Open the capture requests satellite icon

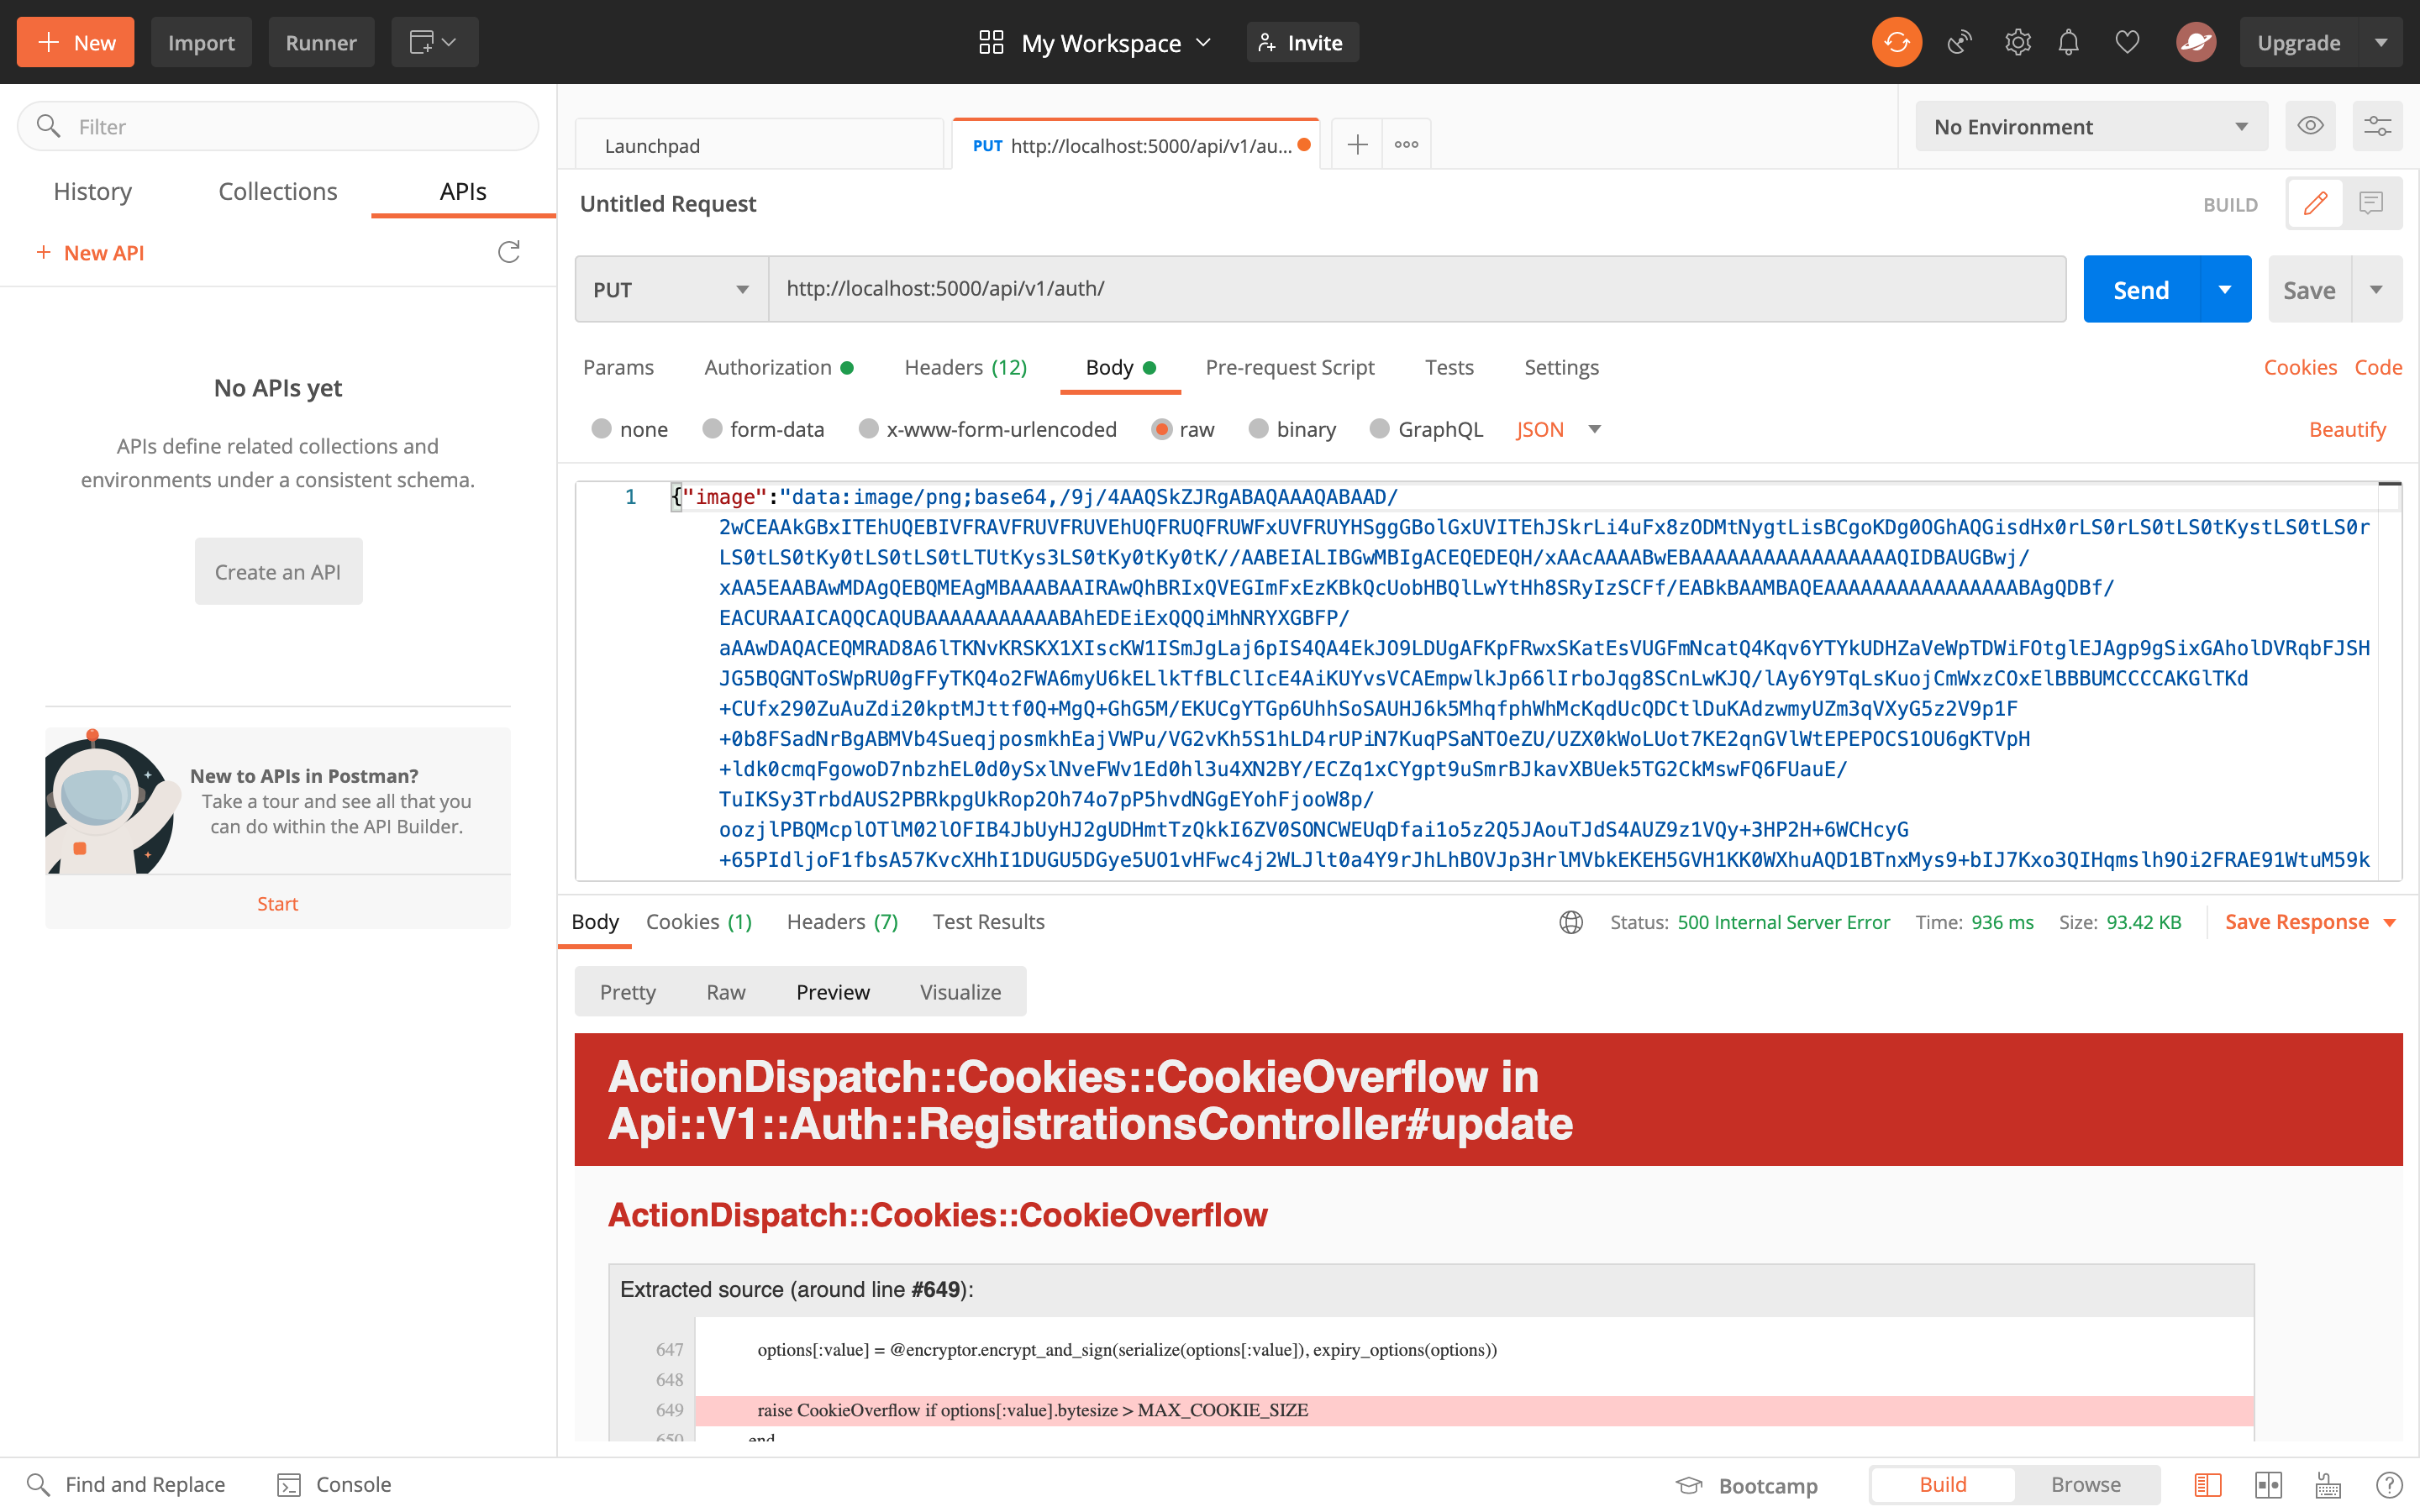tap(1959, 42)
